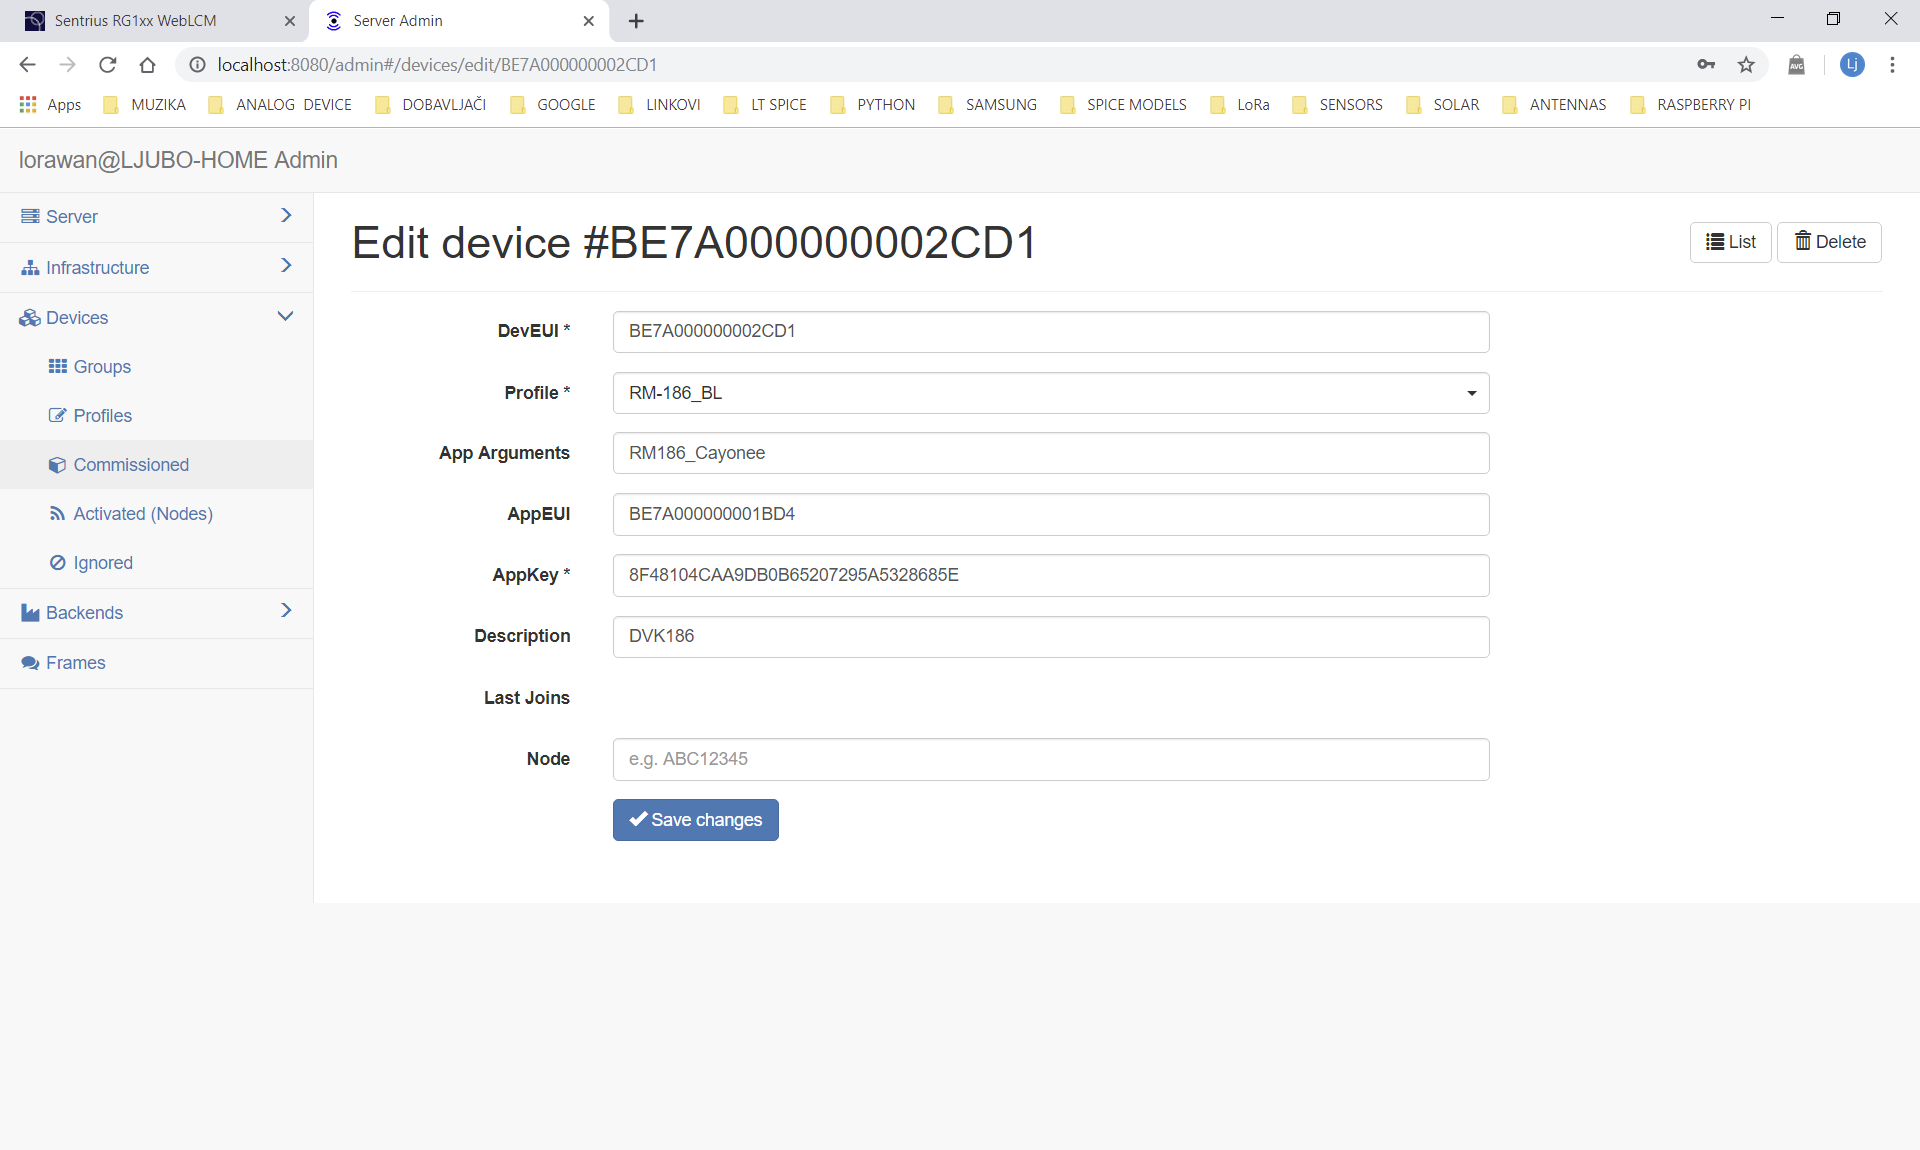Screen dimensions: 1920x1150
Task: Focus the Node input field
Action: 1051,759
